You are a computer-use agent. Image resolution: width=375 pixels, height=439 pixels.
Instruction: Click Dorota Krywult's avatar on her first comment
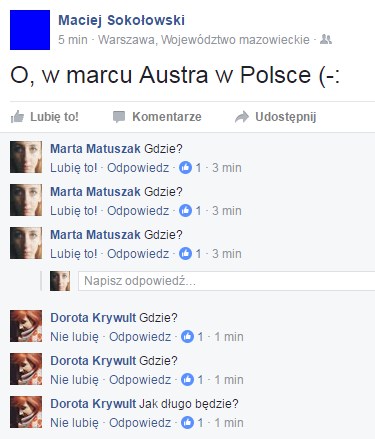pos(26,326)
